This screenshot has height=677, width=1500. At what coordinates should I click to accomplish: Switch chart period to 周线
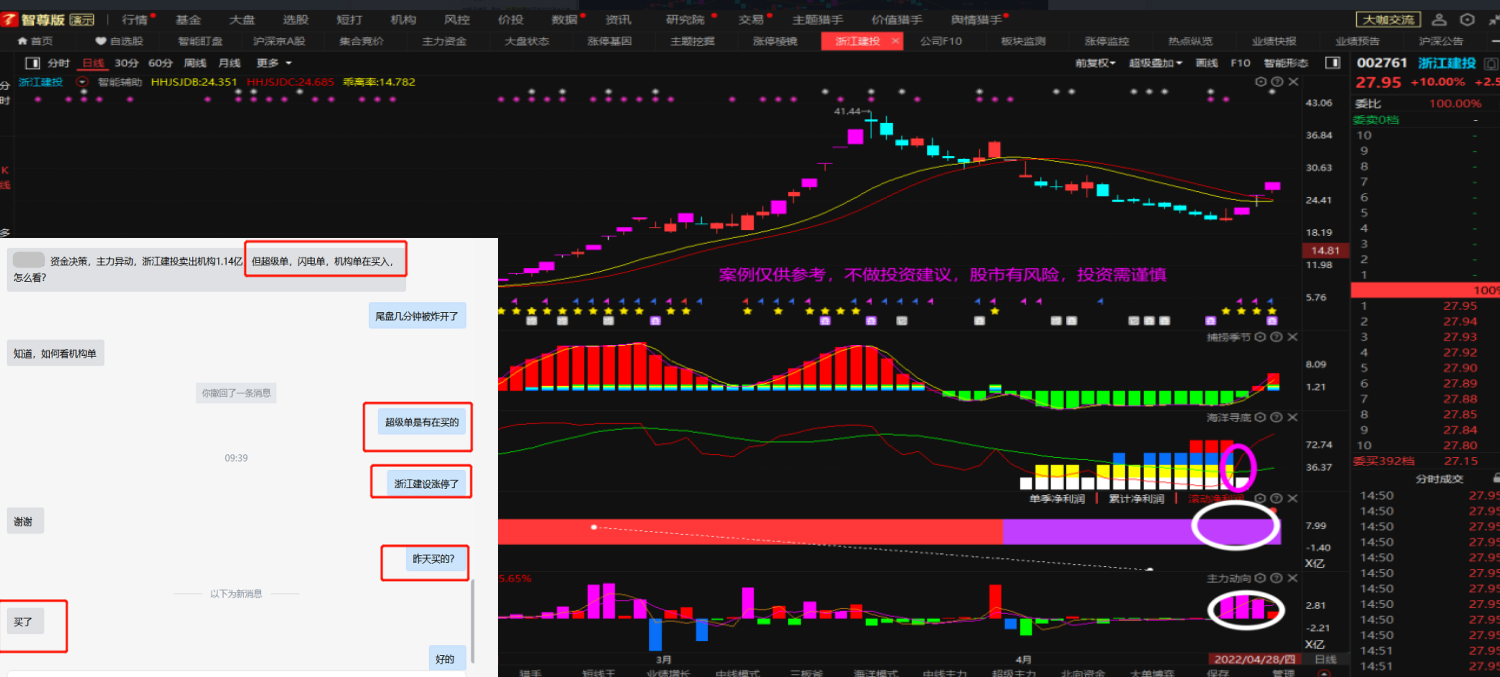coord(195,63)
